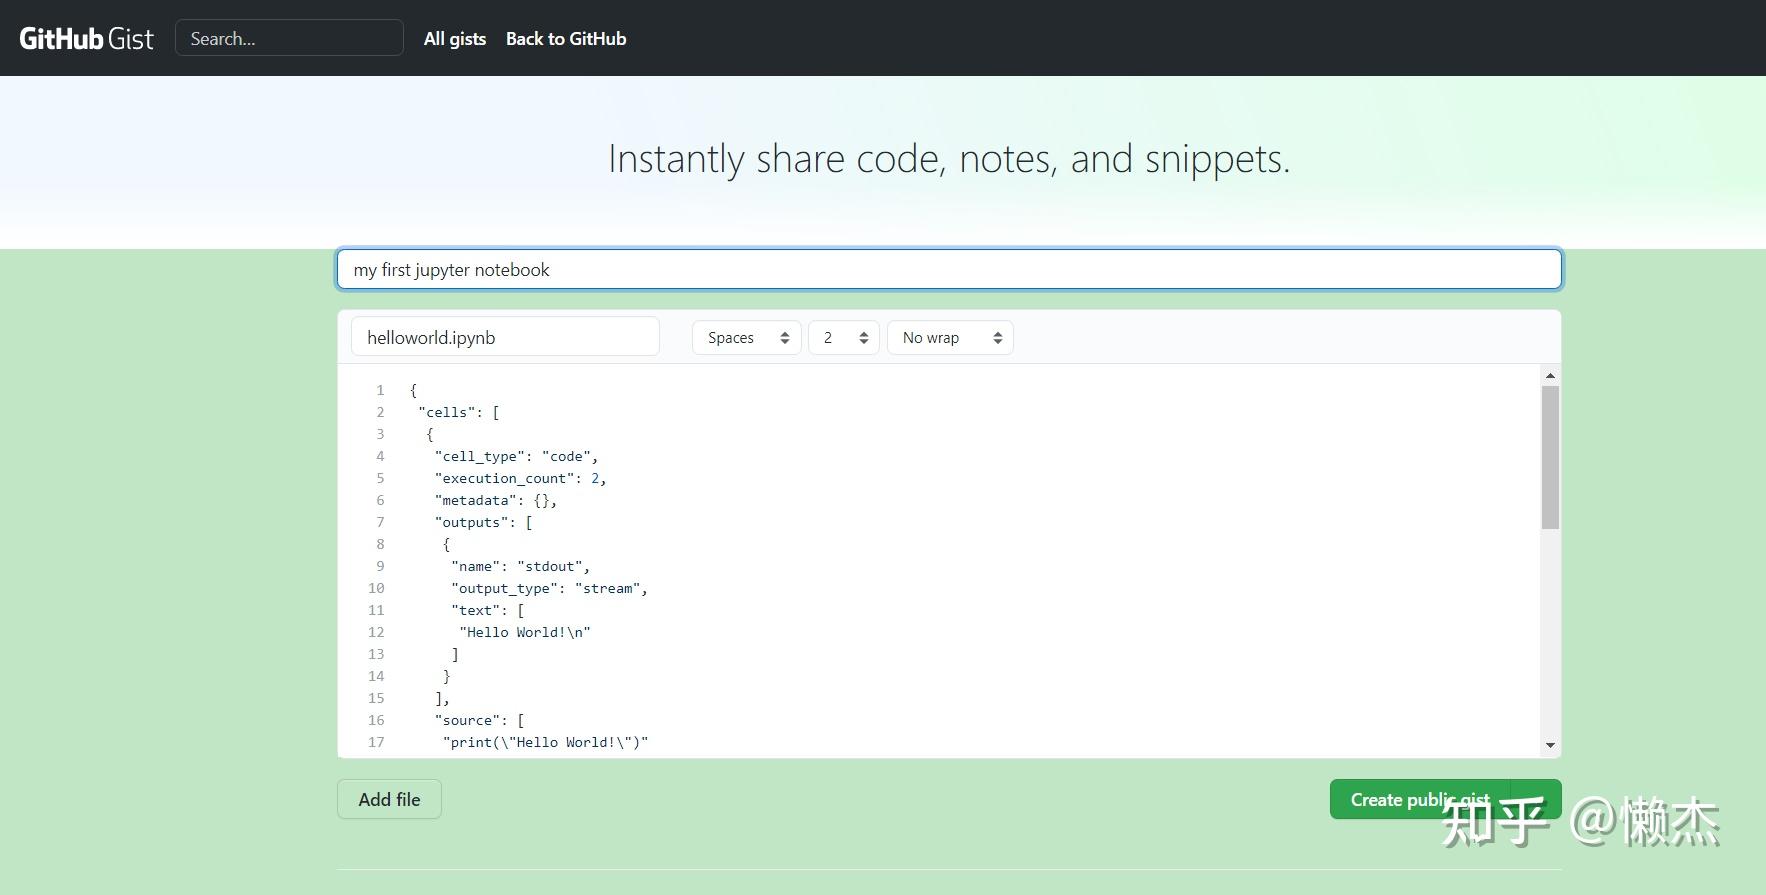Expand the Create gist visibility options arrow
This screenshot has width=1766, height=895.
tap(1536, 799)
